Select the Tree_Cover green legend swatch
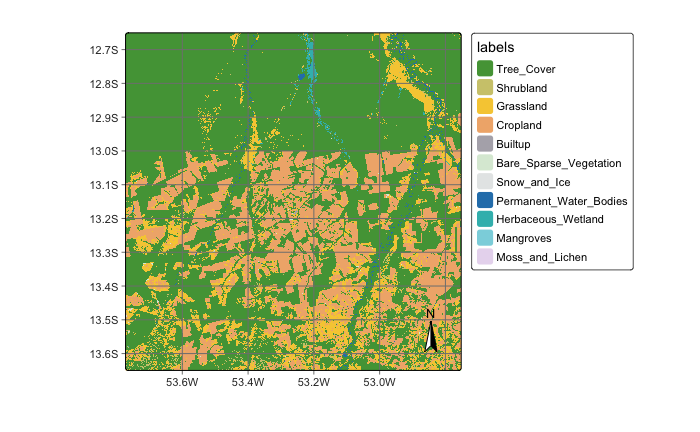700x432 pixels. tap(485, 69)
